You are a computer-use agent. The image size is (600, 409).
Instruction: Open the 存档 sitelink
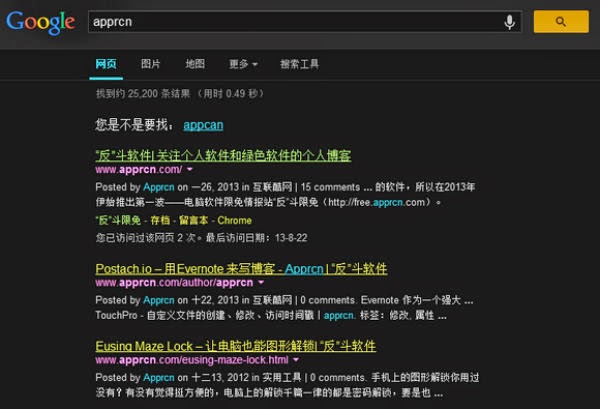point(160,220)
